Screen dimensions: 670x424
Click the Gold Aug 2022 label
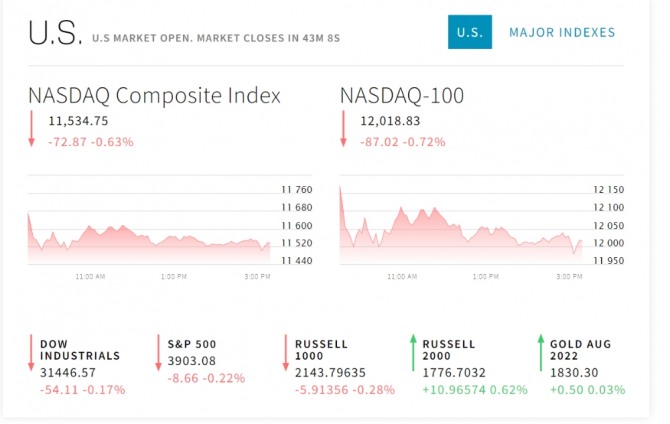pos(580,349)
